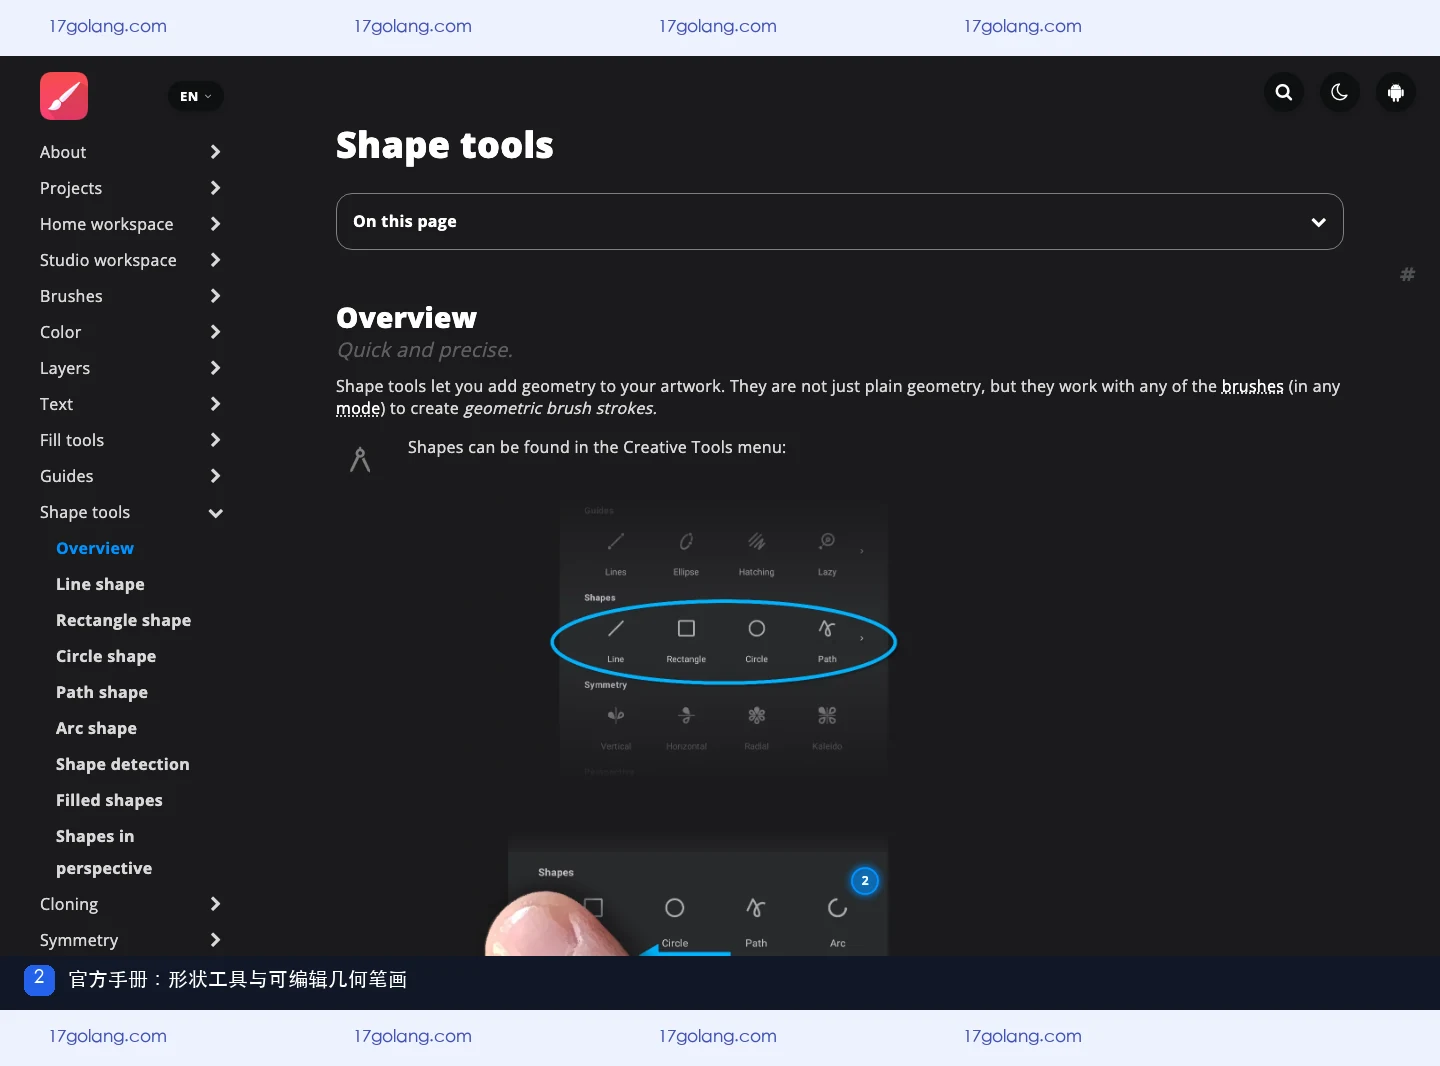Image resolution: width=1440 pixels, height=1066 pixels.
Task: Click the red paintbrush app logo
Action: 64,96
